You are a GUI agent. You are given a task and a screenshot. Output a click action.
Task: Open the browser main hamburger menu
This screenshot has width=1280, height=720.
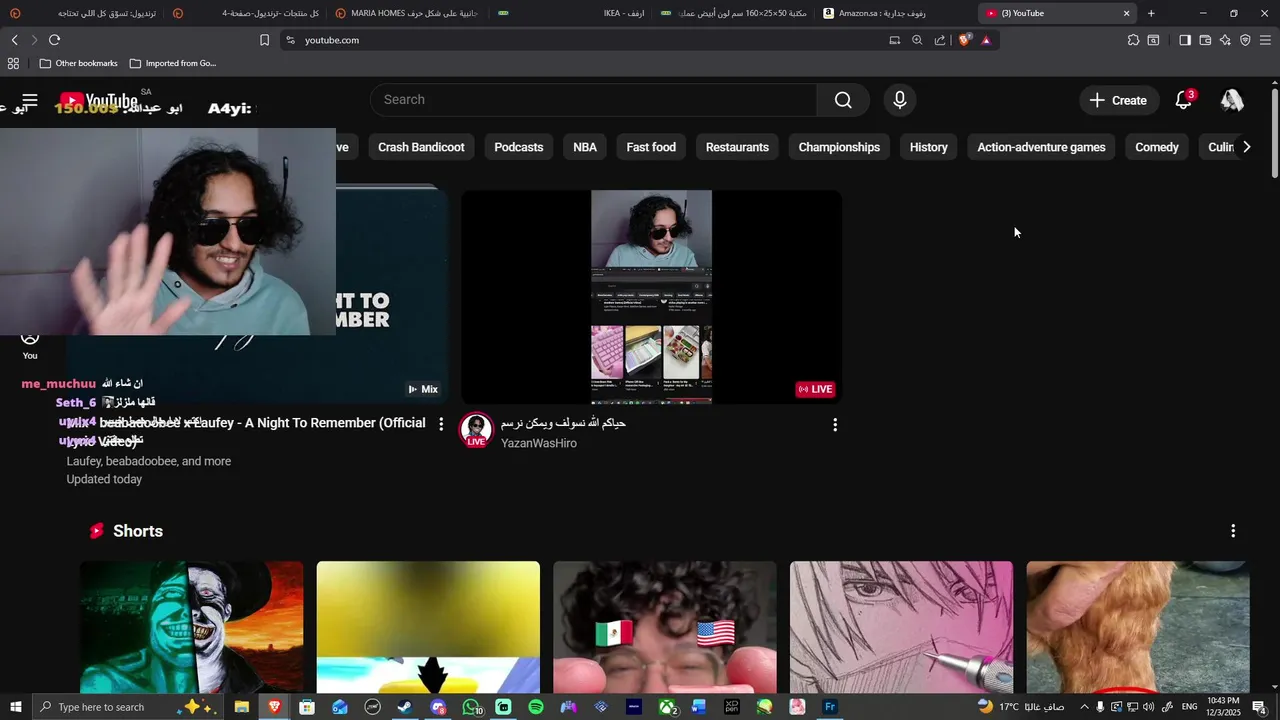(1265, 40)
